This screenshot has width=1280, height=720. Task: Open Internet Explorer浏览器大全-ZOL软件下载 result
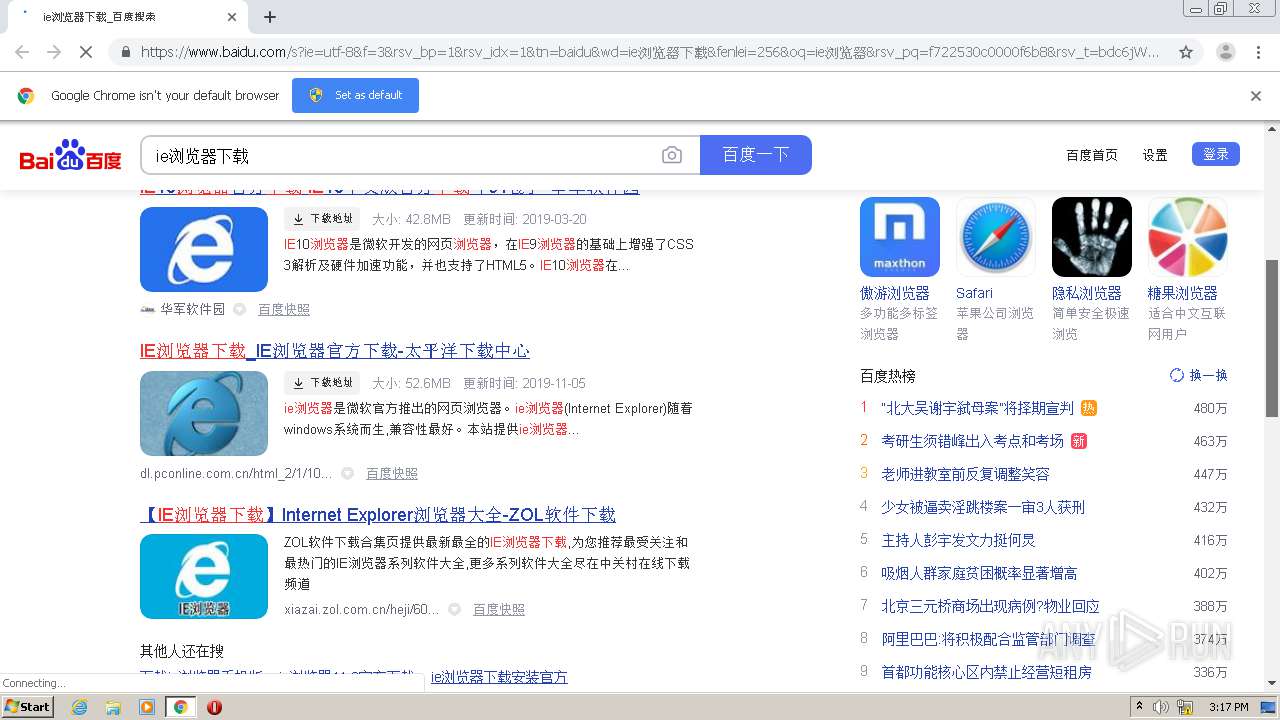(378, 515)
